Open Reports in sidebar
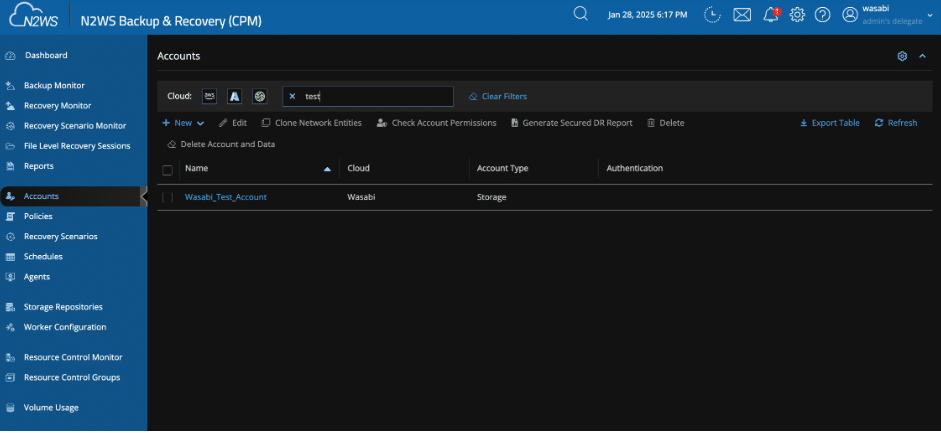This screenshot has width=941, height=433. click(38, 166)
